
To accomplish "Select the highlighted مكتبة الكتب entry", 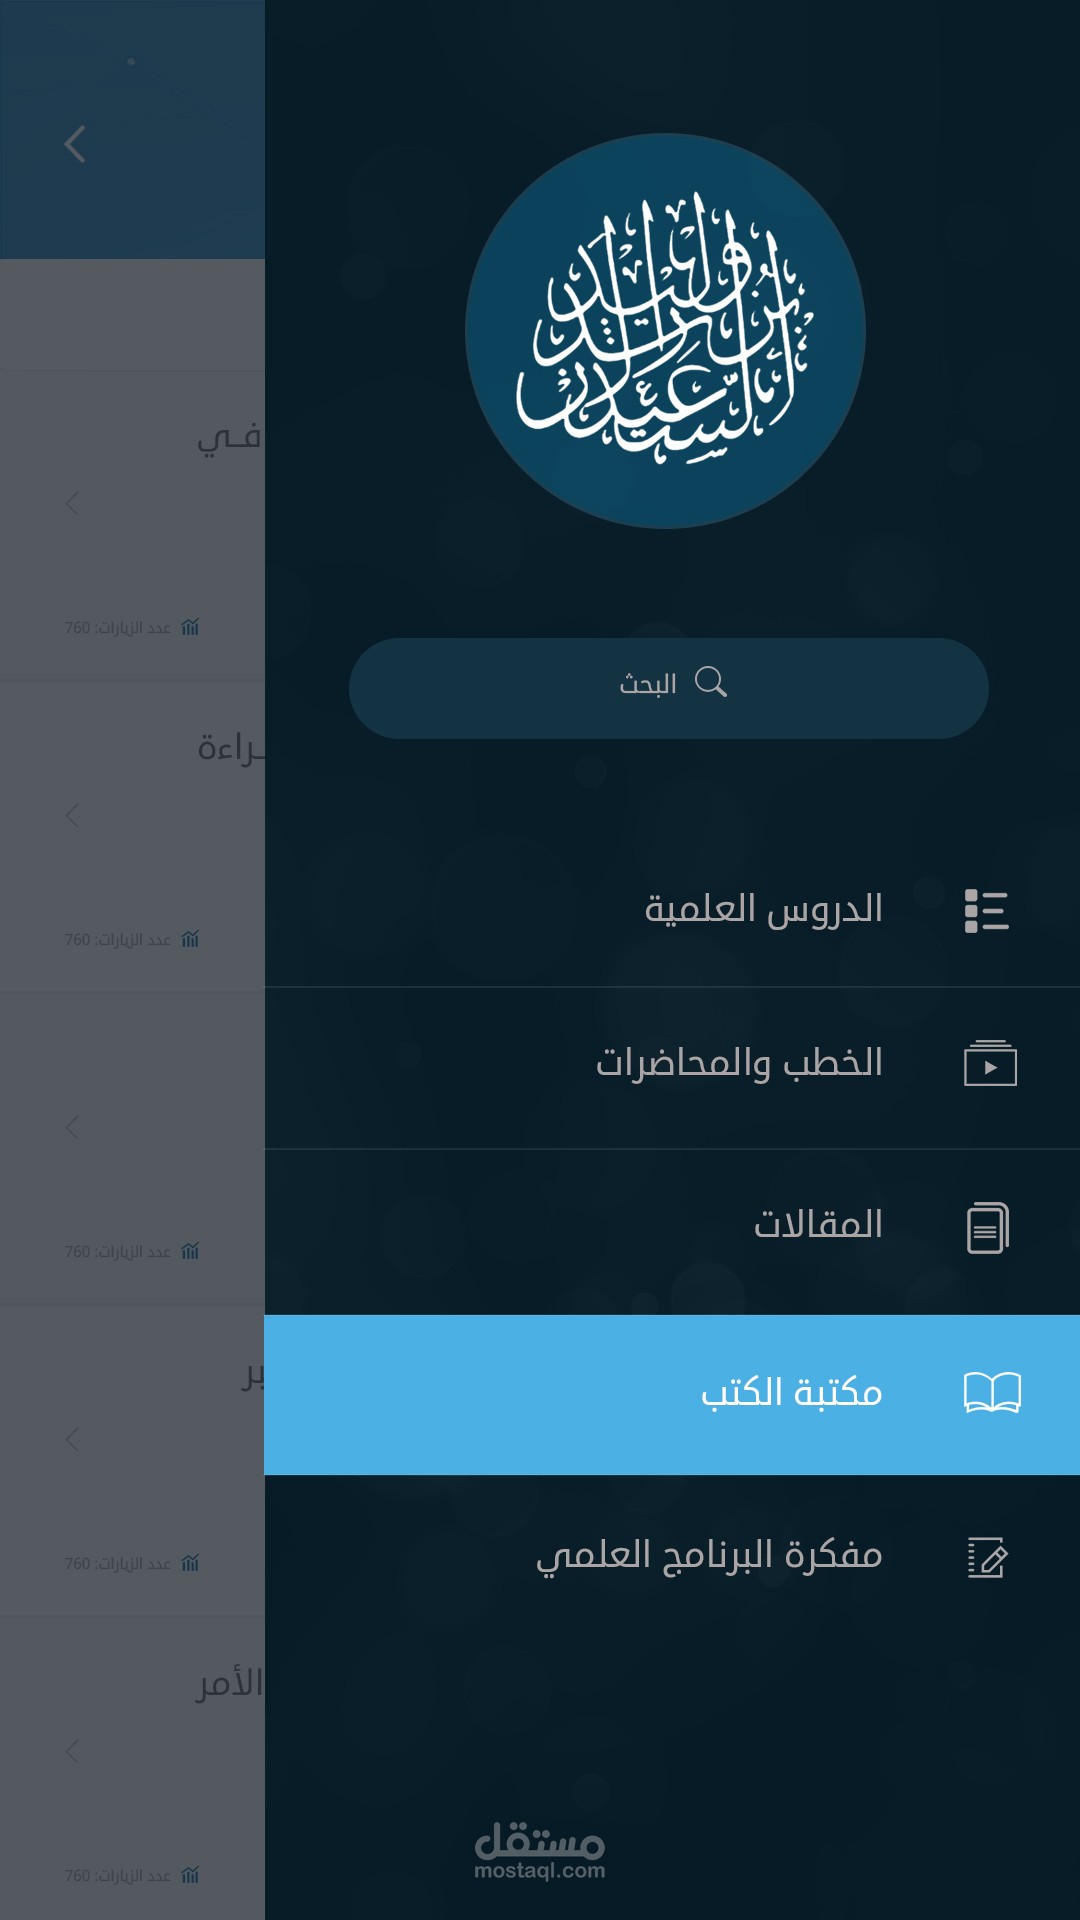I will (672, 1395).
